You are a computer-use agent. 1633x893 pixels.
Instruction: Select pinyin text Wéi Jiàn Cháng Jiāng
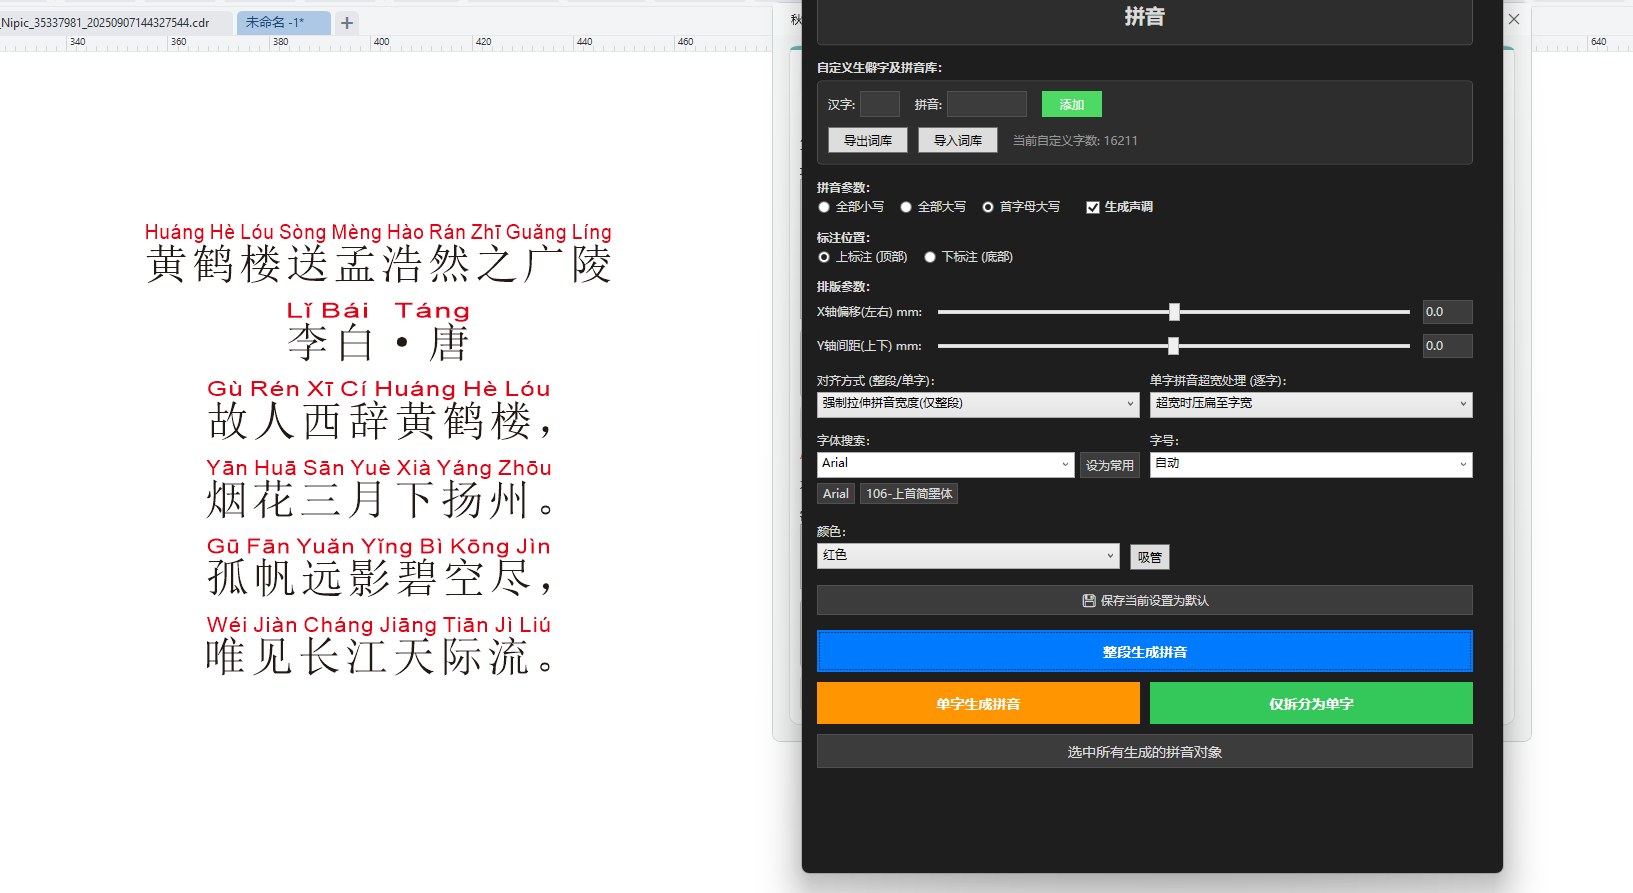pyautogui.click(x=322, y=625)
